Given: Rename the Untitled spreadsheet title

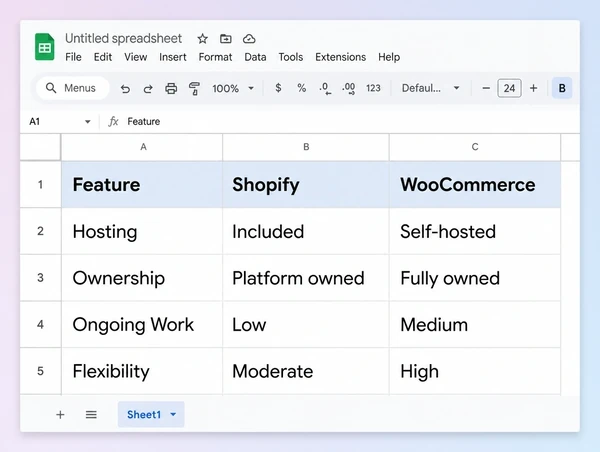Looking at the screenshot, I should 123,39.
